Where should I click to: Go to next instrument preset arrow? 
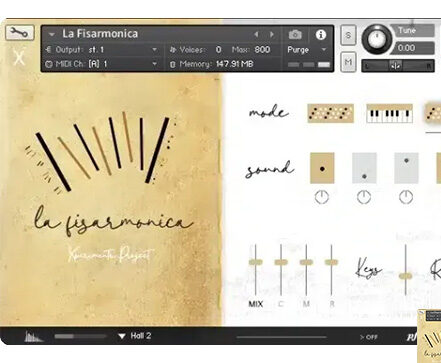click(x=272, y=34)
